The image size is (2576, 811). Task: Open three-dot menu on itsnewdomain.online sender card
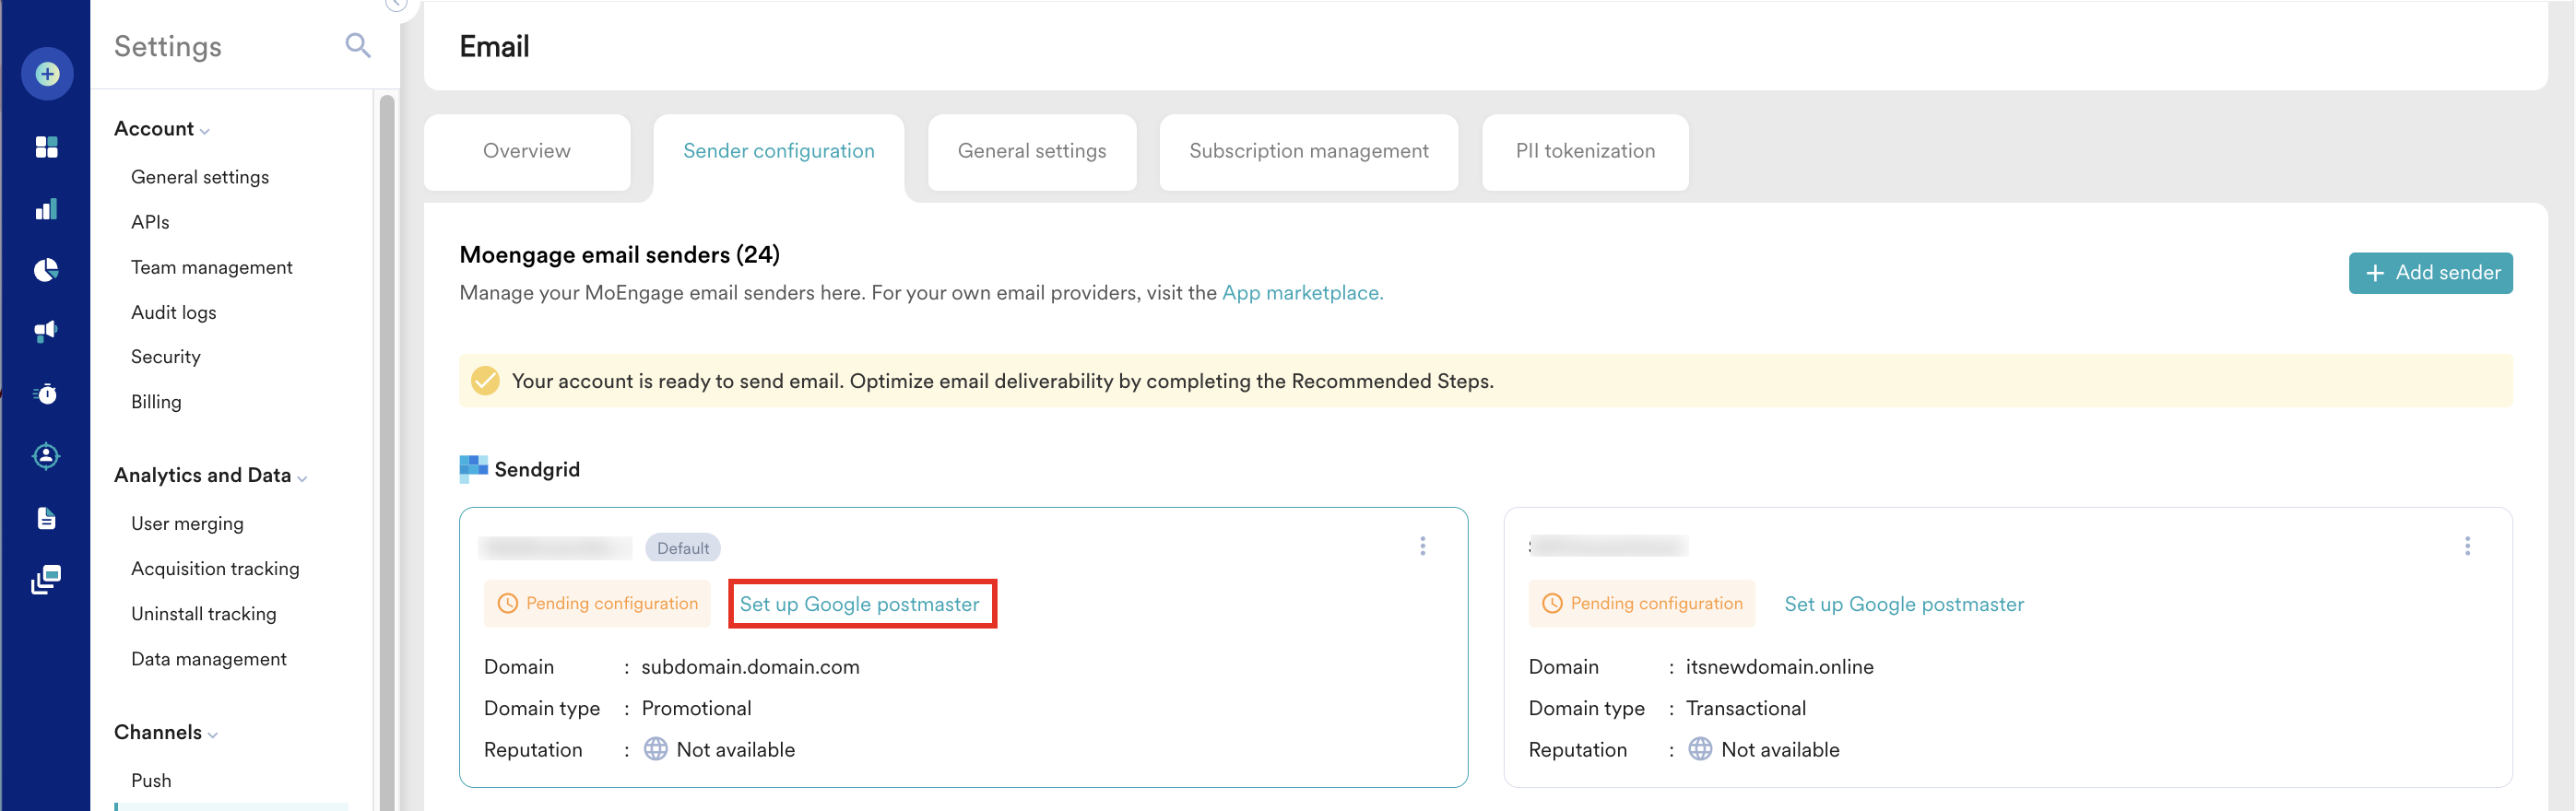pos(2466,546)
